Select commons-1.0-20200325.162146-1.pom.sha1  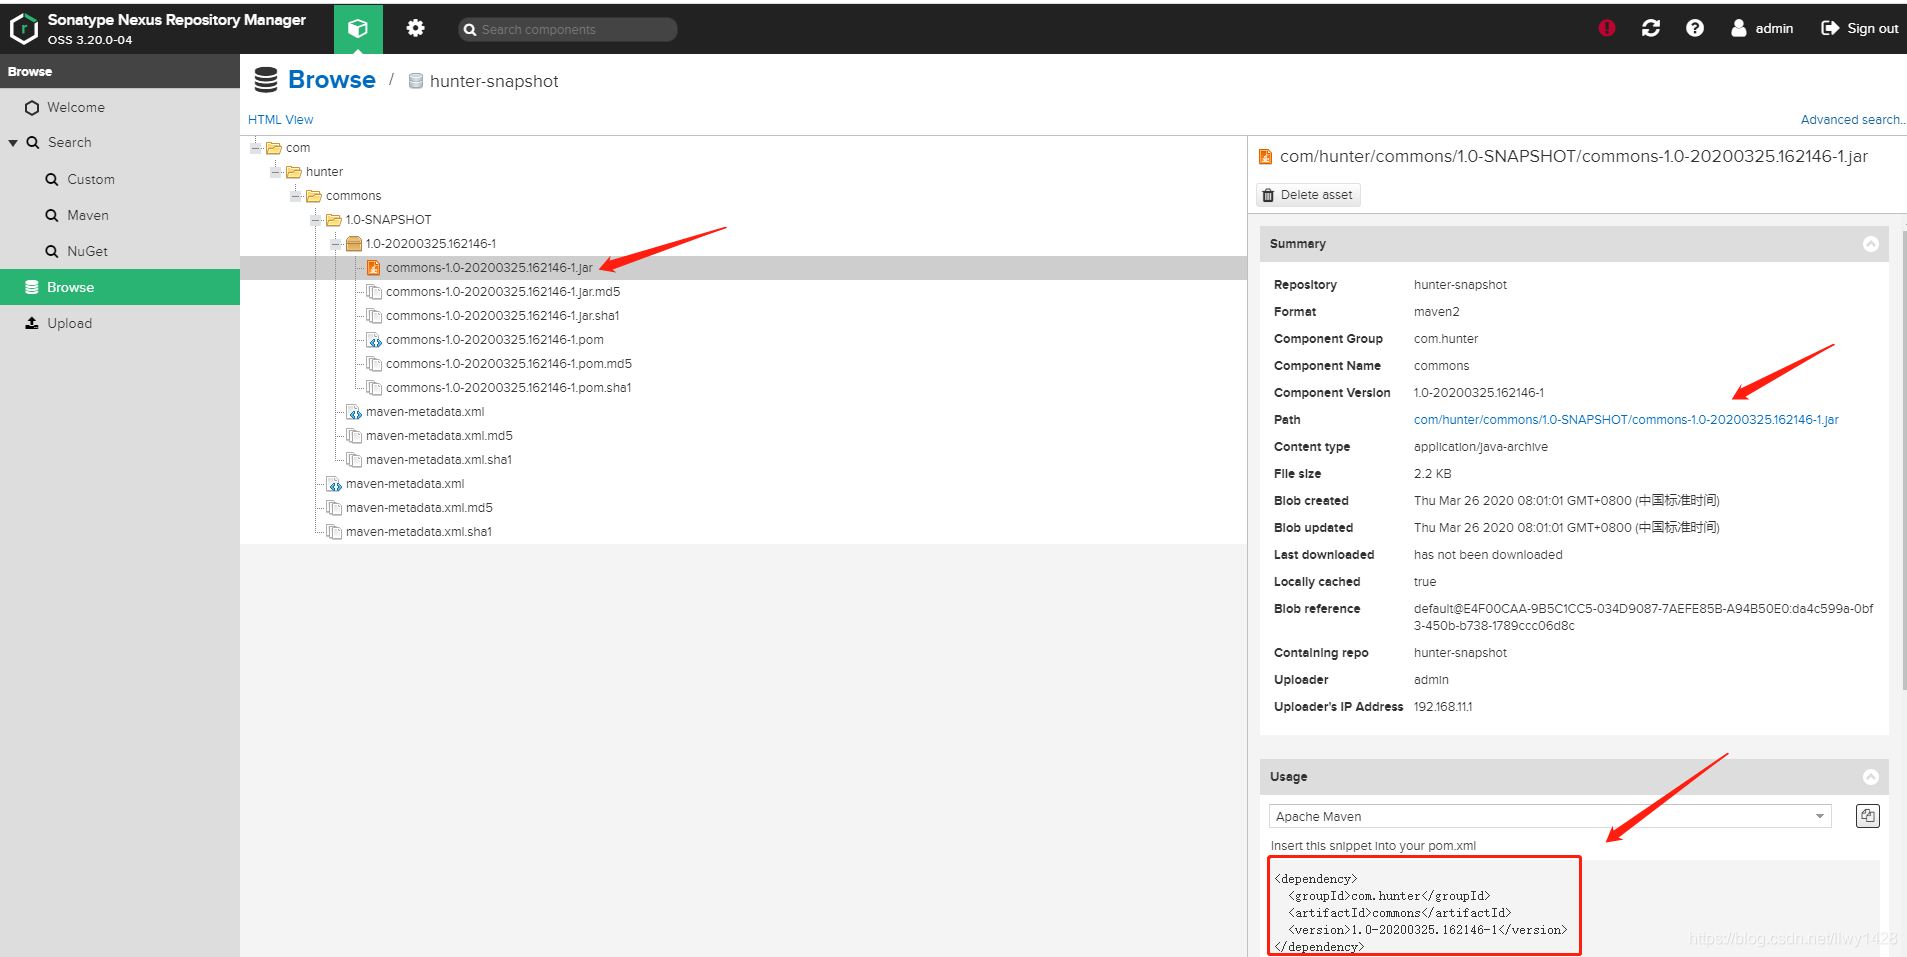[x=508, y=387]
